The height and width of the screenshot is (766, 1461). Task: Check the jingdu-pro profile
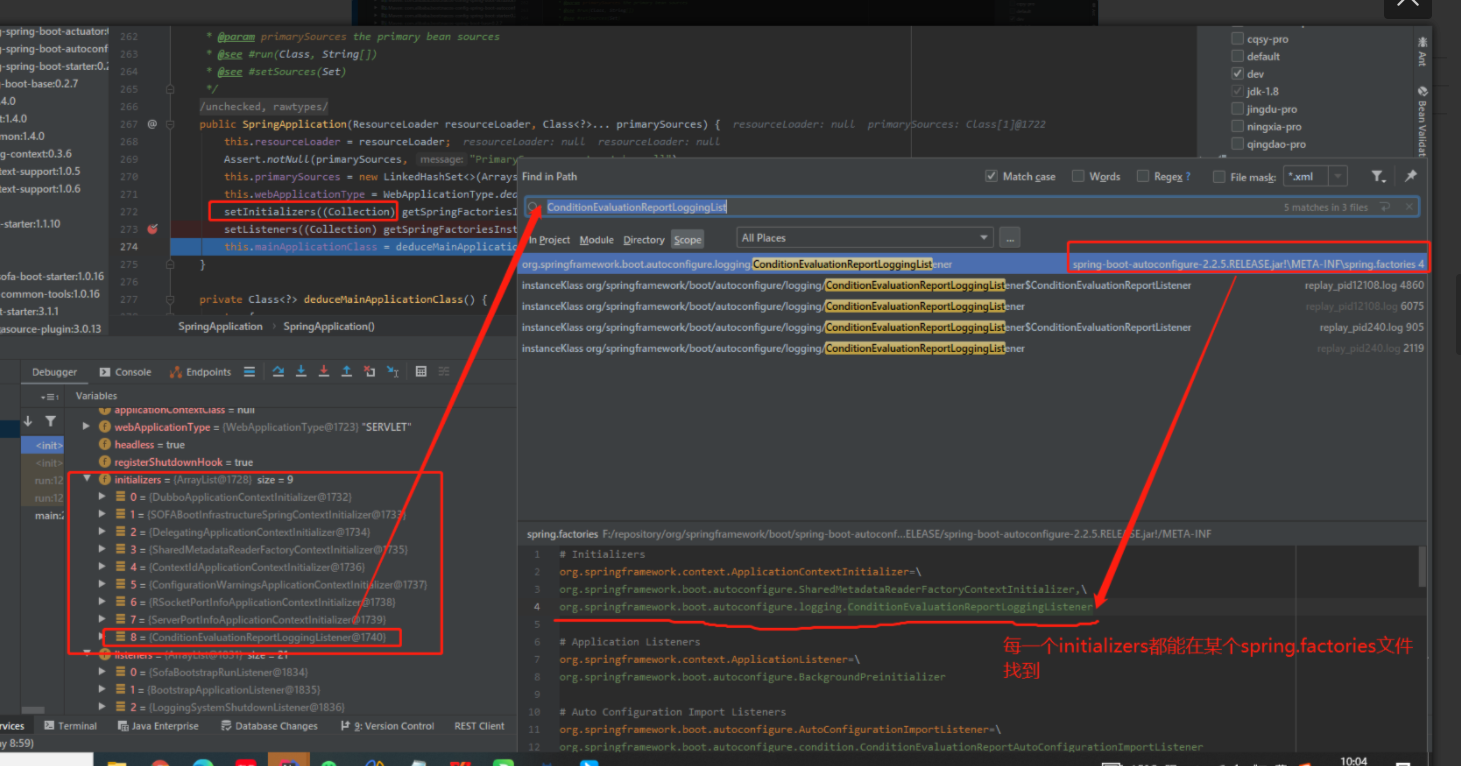click(1238, 109)
